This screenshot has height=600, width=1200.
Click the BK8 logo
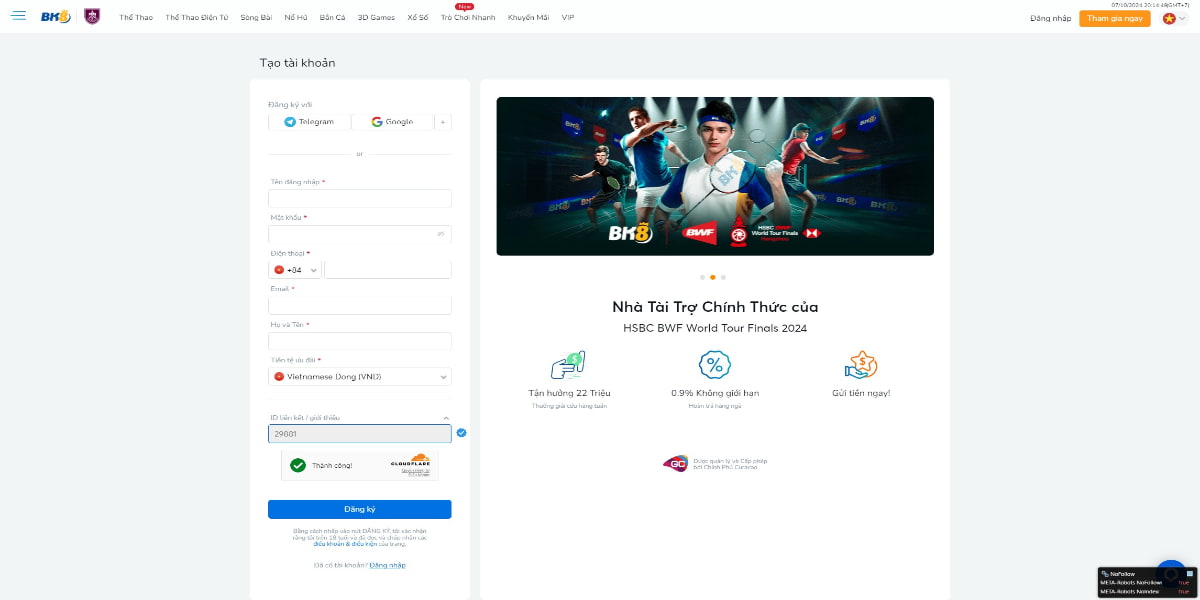coord(56,17)
